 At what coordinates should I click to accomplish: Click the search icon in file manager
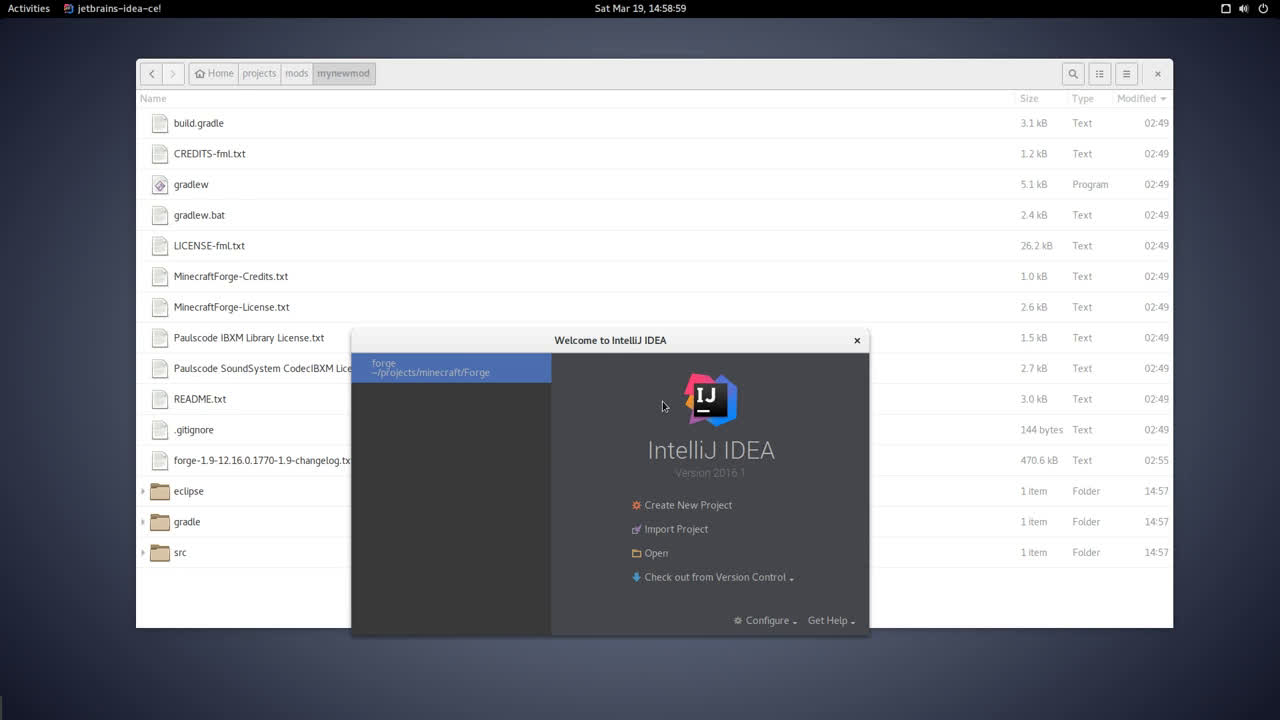coord(1073,73)
